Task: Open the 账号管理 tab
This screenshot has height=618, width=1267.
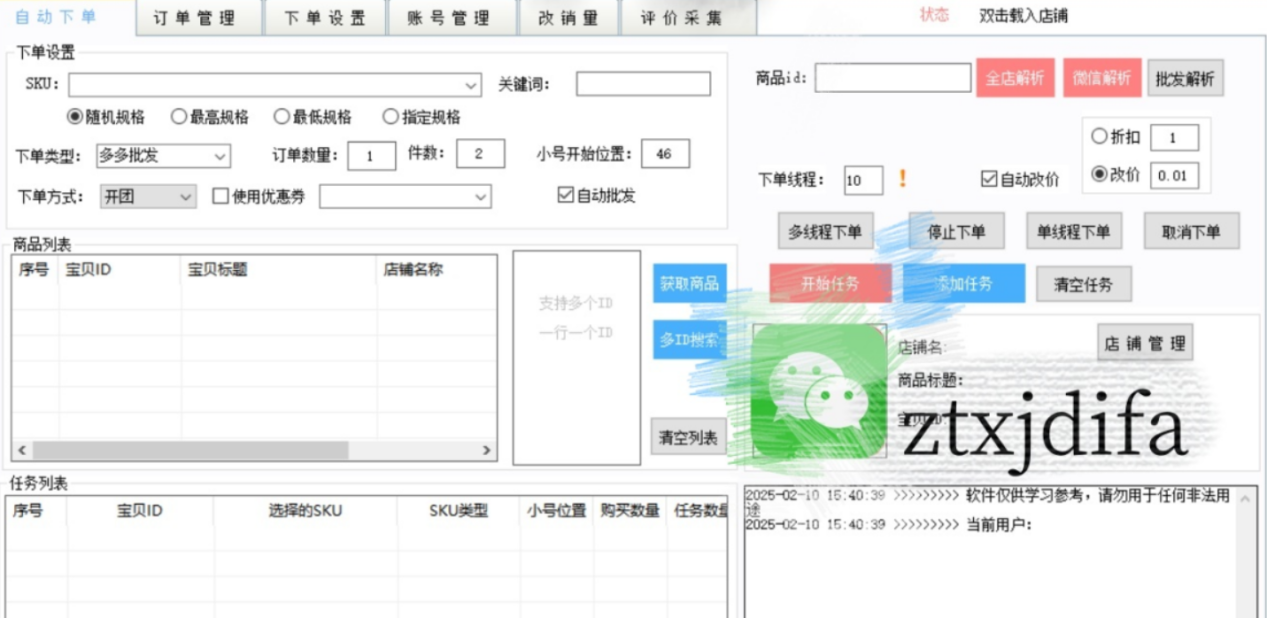Action: (449, 18)
